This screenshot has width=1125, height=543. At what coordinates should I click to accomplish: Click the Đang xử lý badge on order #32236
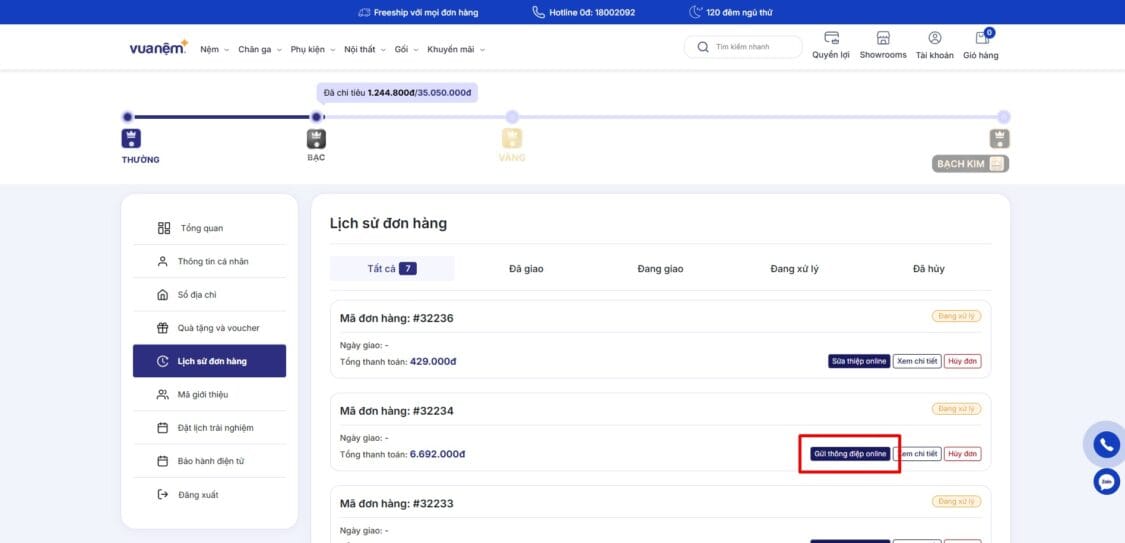956,316
